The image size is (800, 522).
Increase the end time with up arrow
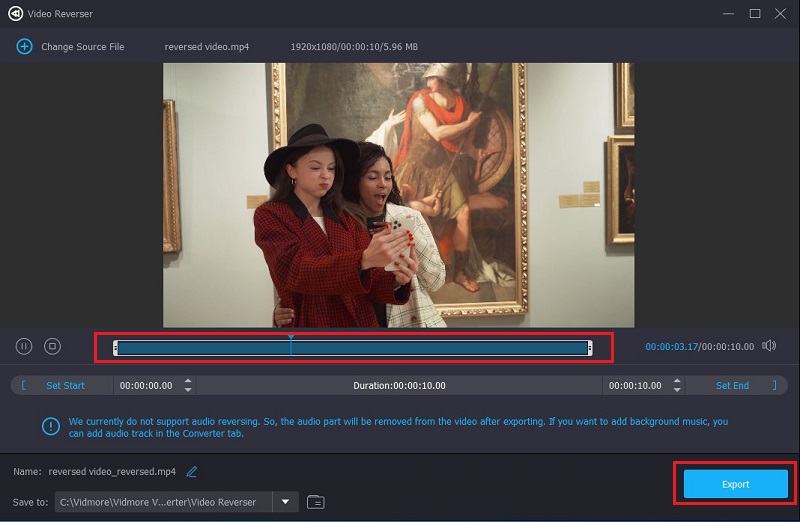tap(677, 381)
